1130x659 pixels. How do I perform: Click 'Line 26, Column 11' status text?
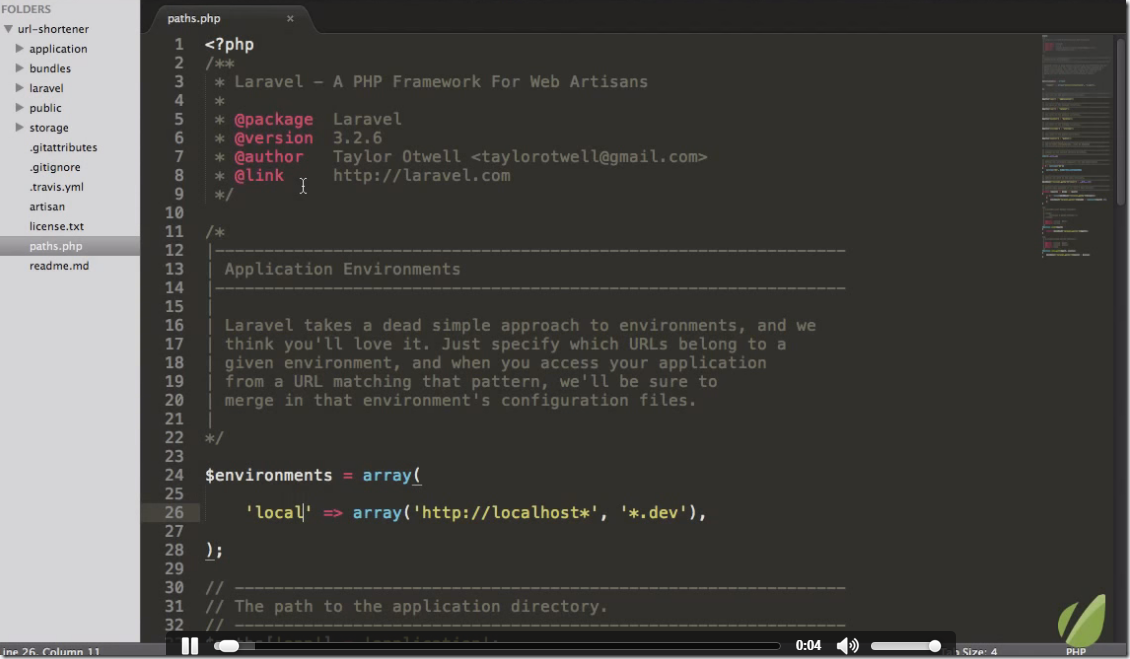(50, 652)
